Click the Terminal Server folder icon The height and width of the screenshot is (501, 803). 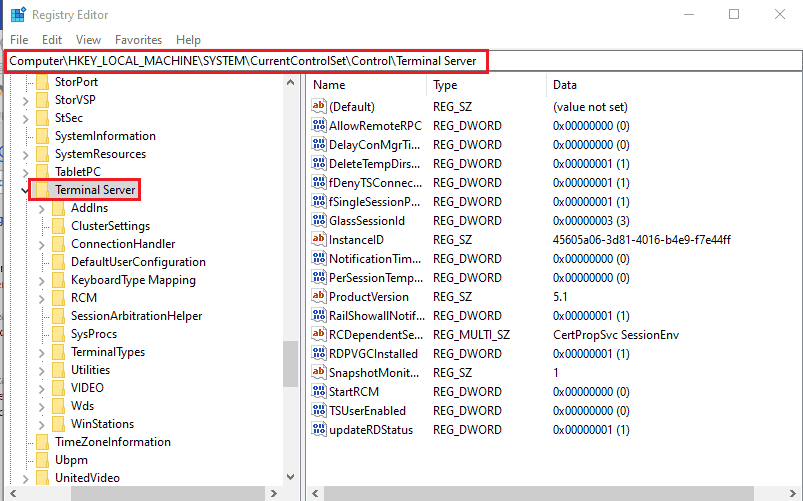pos(42,190)
